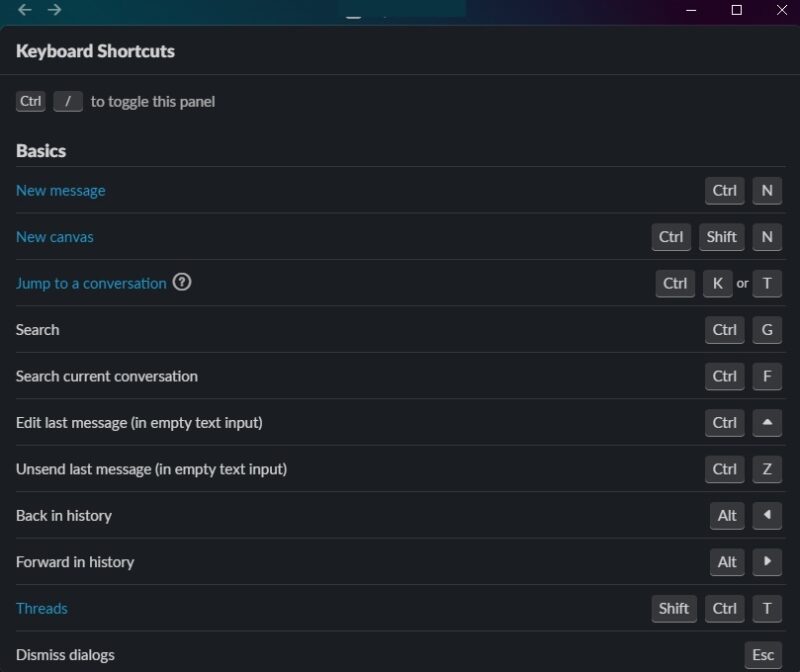The image size is (800, 672).
Task: Click the F badge on Search current conversation row
Action: coord(767,377)
